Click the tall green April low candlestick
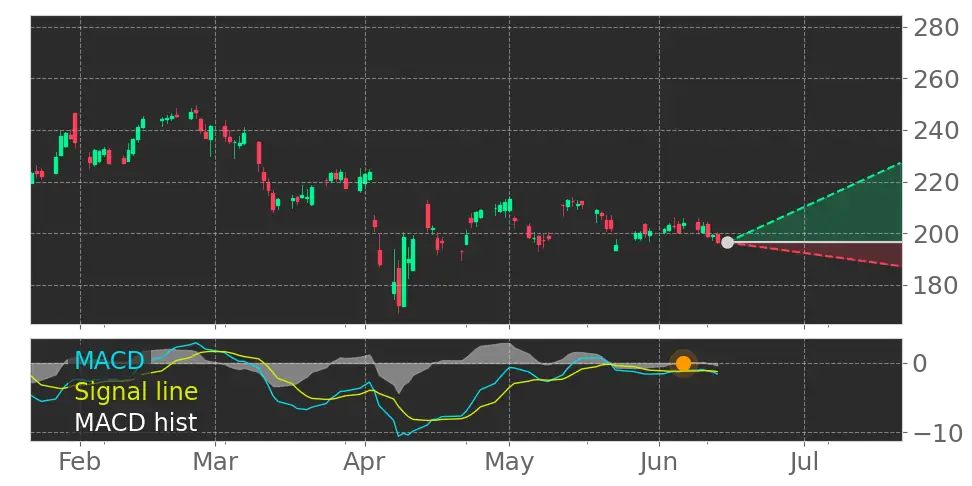Image resolution: width=972 pixels, height=486 pixels. point(404,272)
